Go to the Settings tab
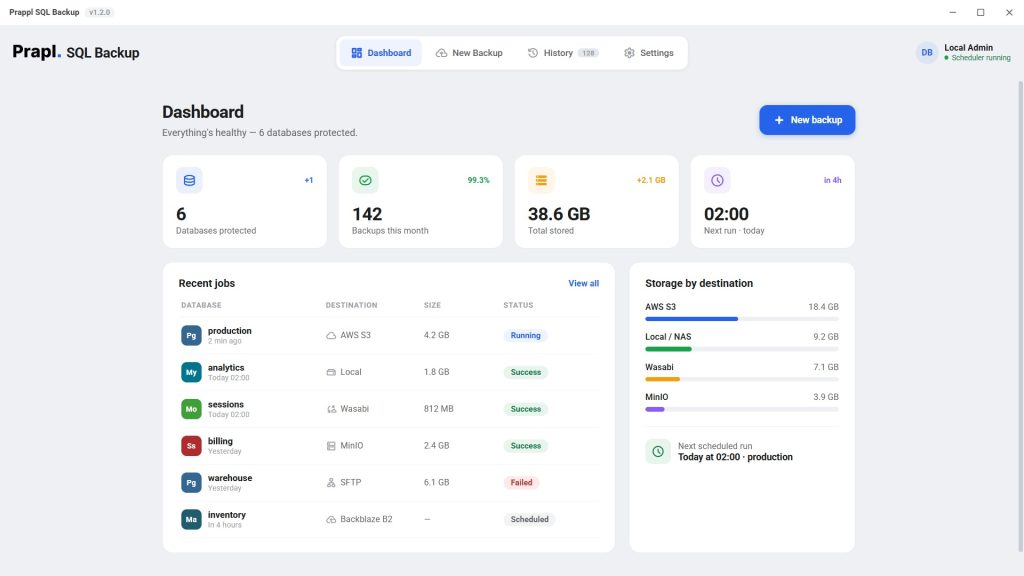This screenshot has width=1024, height=576. pos(648,53)
